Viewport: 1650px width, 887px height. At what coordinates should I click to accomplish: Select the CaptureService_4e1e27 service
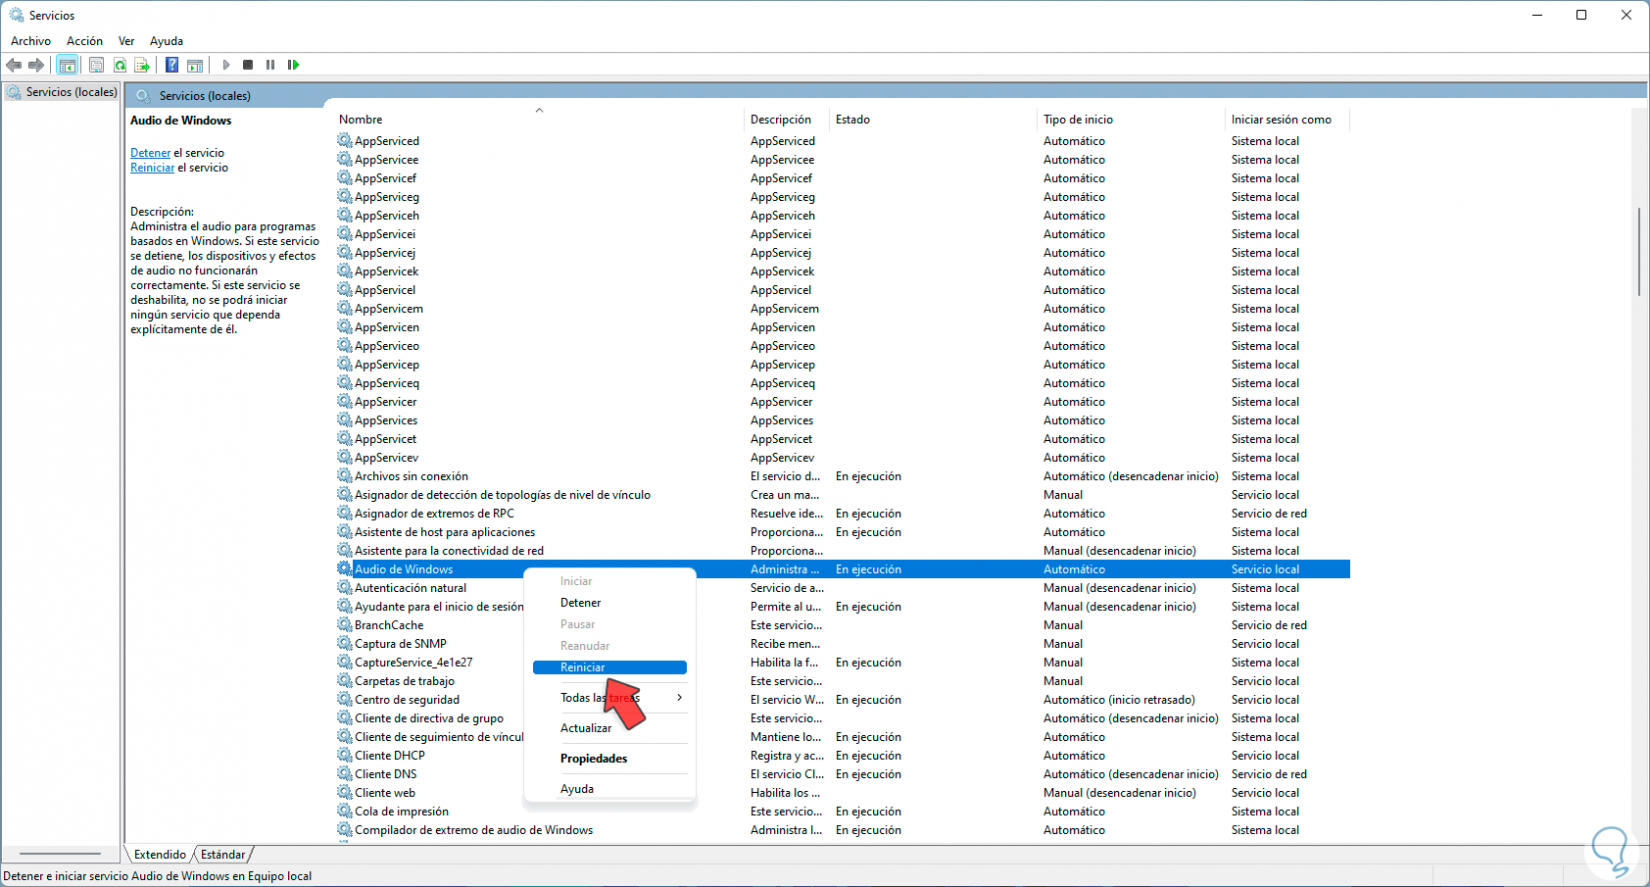pyautogui.click(x=413, y=662)
